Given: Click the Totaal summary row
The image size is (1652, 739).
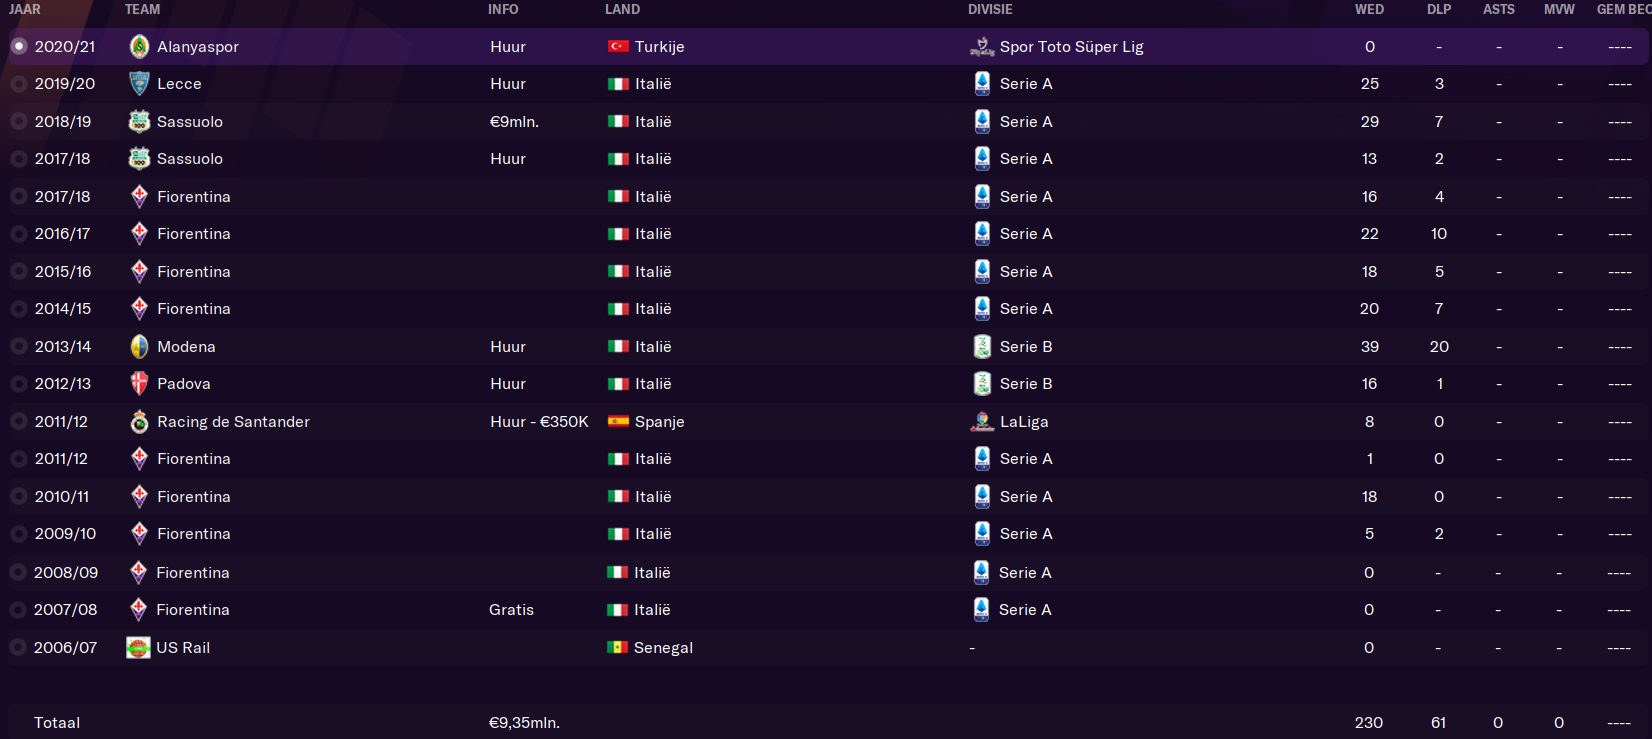Looking at the screenshot, I should (828, 722).
